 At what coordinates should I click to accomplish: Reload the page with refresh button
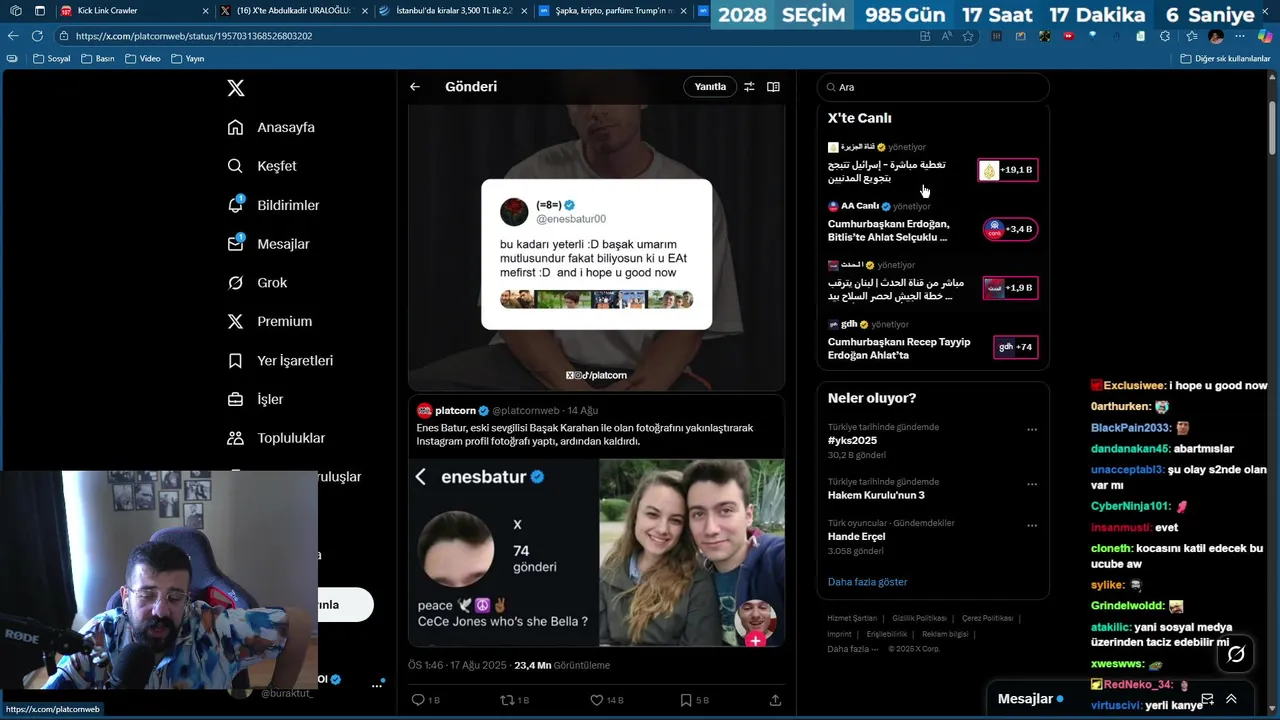(x=37, y=35)
